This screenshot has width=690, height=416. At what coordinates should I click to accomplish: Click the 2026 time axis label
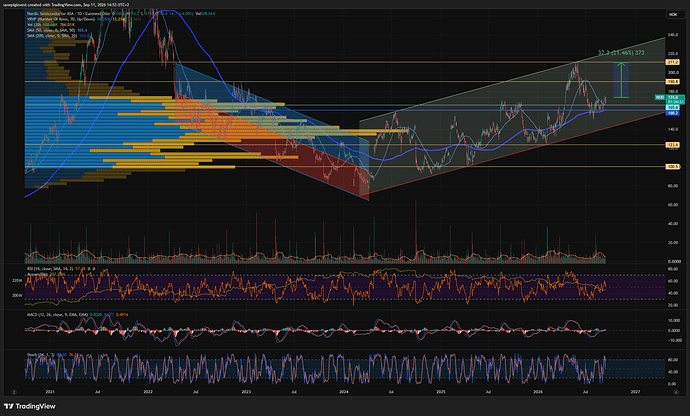point(538,392)
